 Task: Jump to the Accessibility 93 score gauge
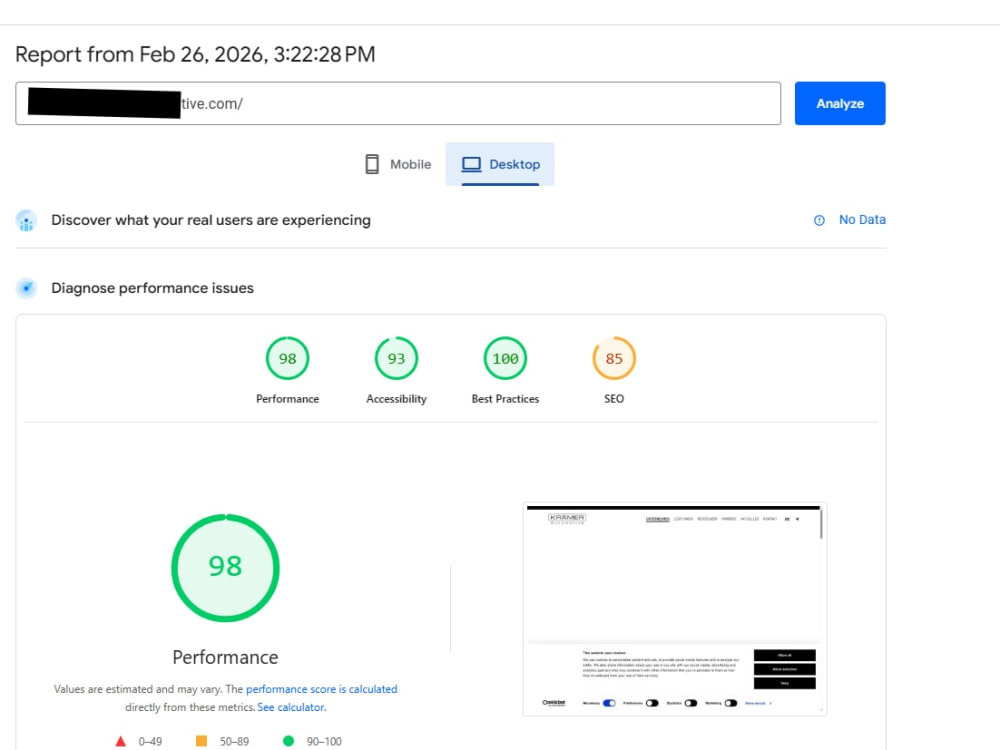(x=396, y=358)
